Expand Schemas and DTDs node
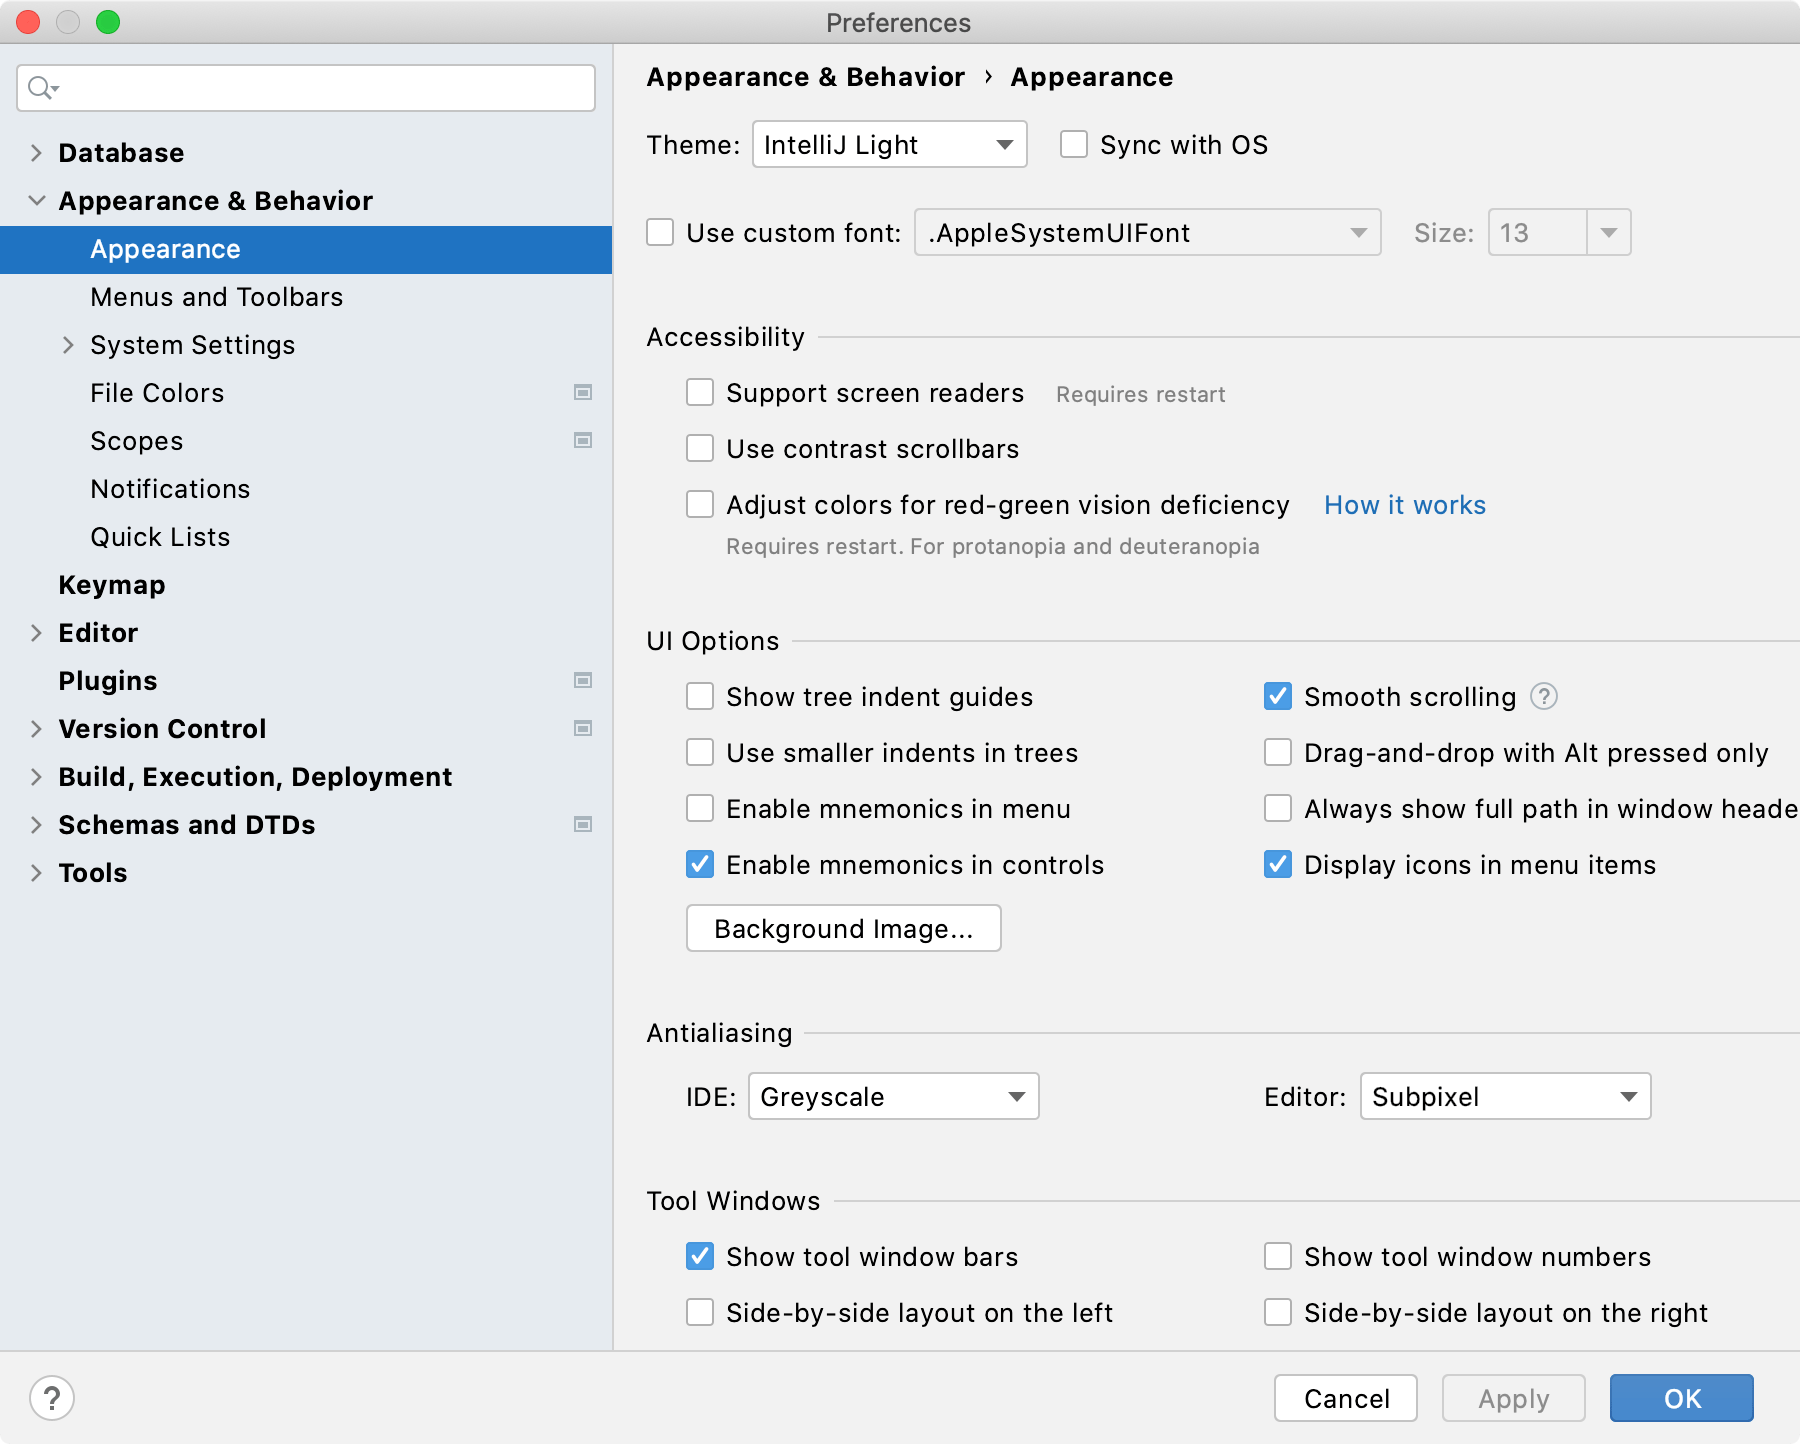 36,825
